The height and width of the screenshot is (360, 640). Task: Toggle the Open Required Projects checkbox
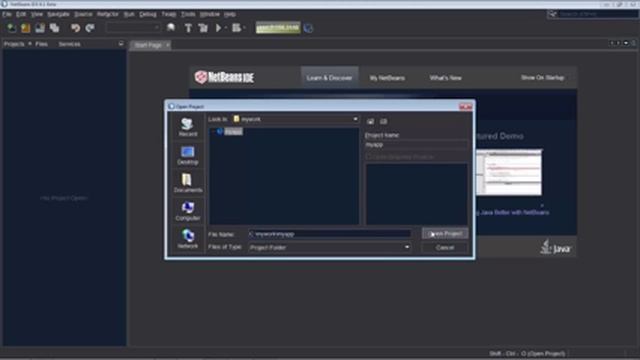[x=369, y=157]
